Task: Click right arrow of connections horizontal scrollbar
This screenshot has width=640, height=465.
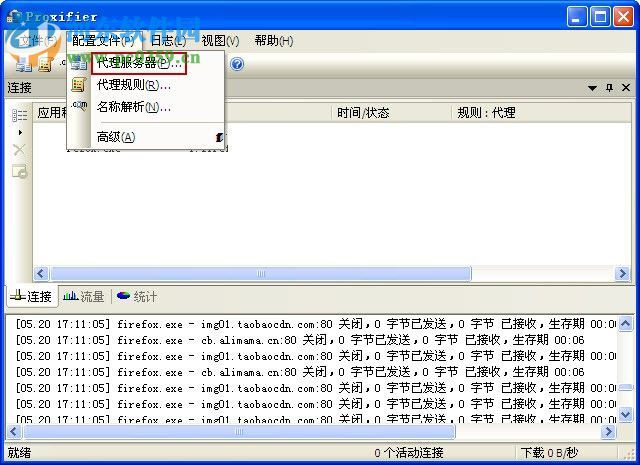Action: pos(622,273)
